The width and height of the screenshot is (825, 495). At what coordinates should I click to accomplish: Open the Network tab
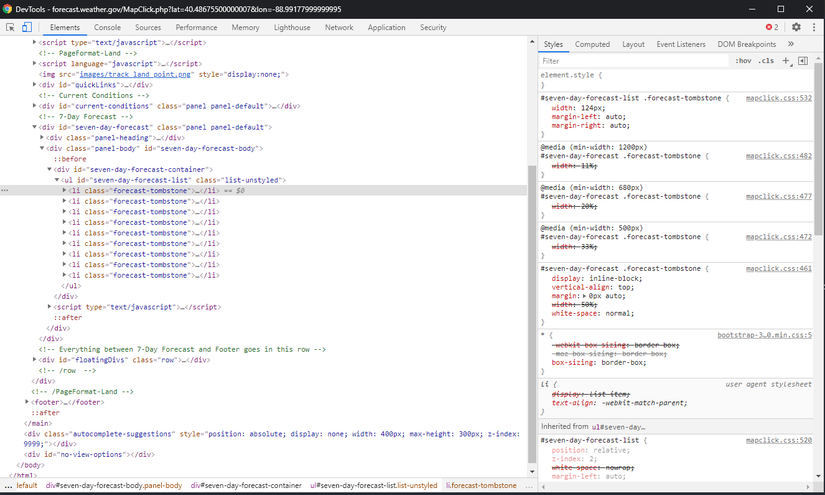click(339, 28)
